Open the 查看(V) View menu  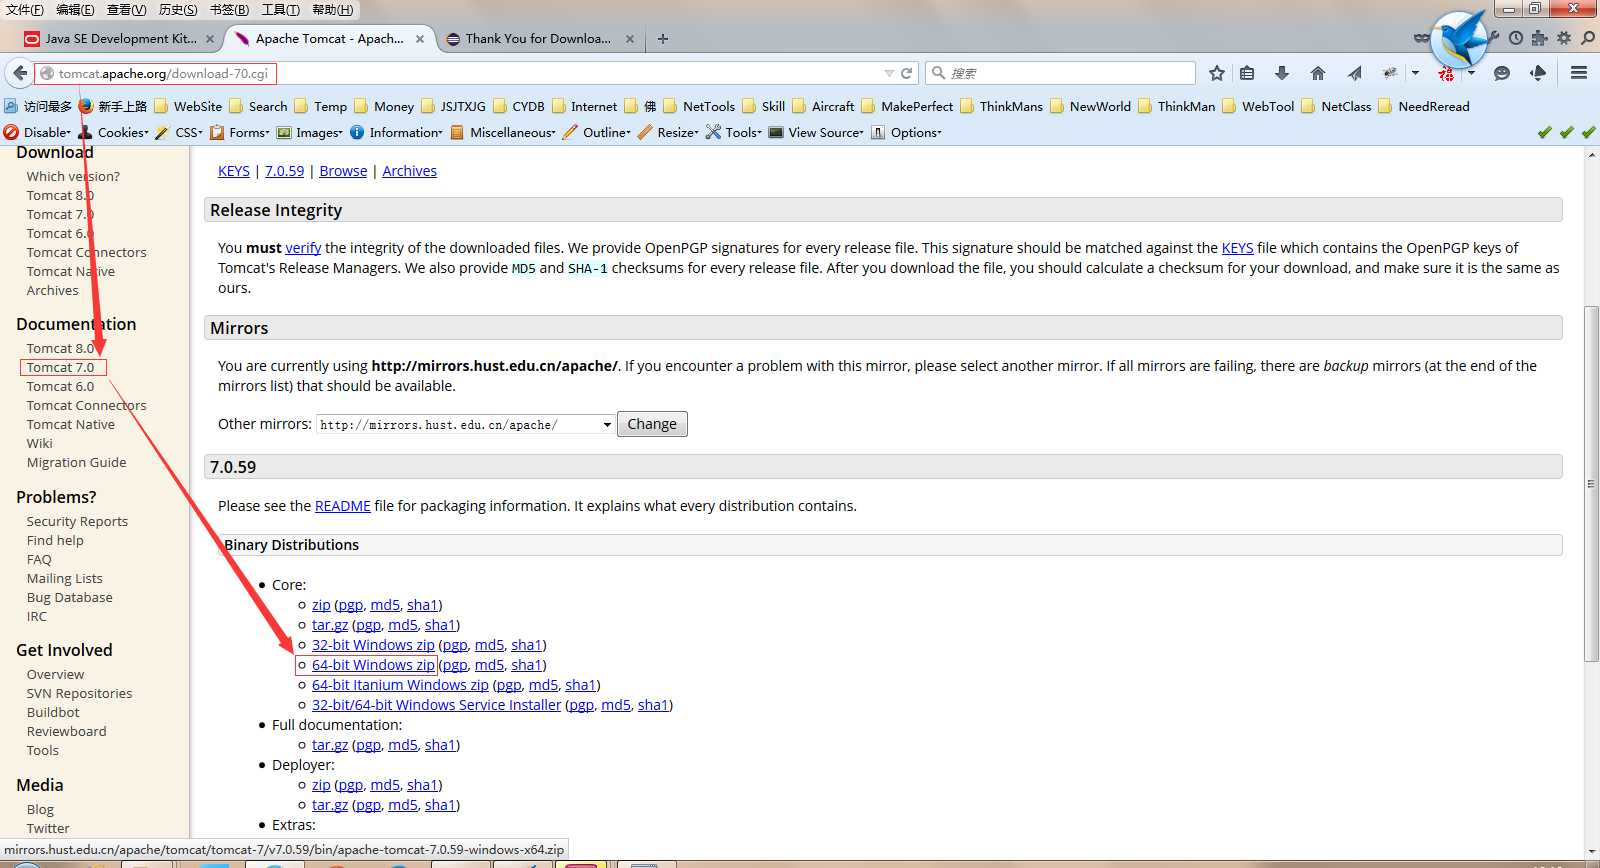[x=126, y=10]
